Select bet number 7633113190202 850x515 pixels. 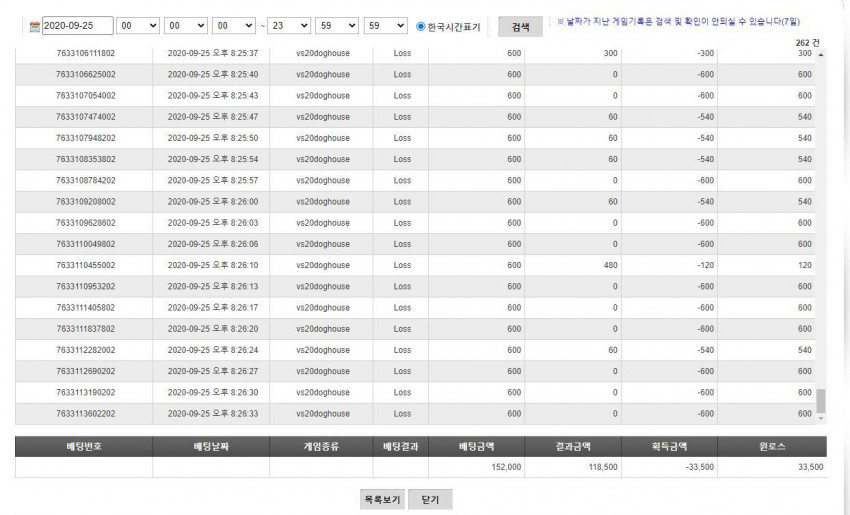click(86, 392)
